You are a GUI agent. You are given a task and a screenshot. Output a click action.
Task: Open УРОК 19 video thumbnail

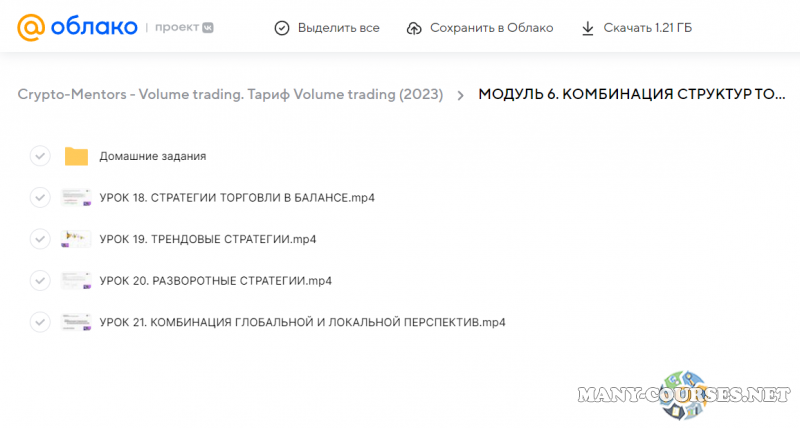pyautogui.click(x=76, y=239)
